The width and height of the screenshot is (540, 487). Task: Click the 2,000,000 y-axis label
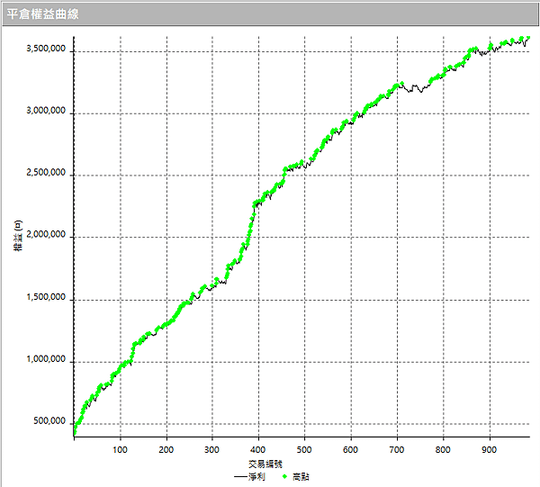point(46,235)
